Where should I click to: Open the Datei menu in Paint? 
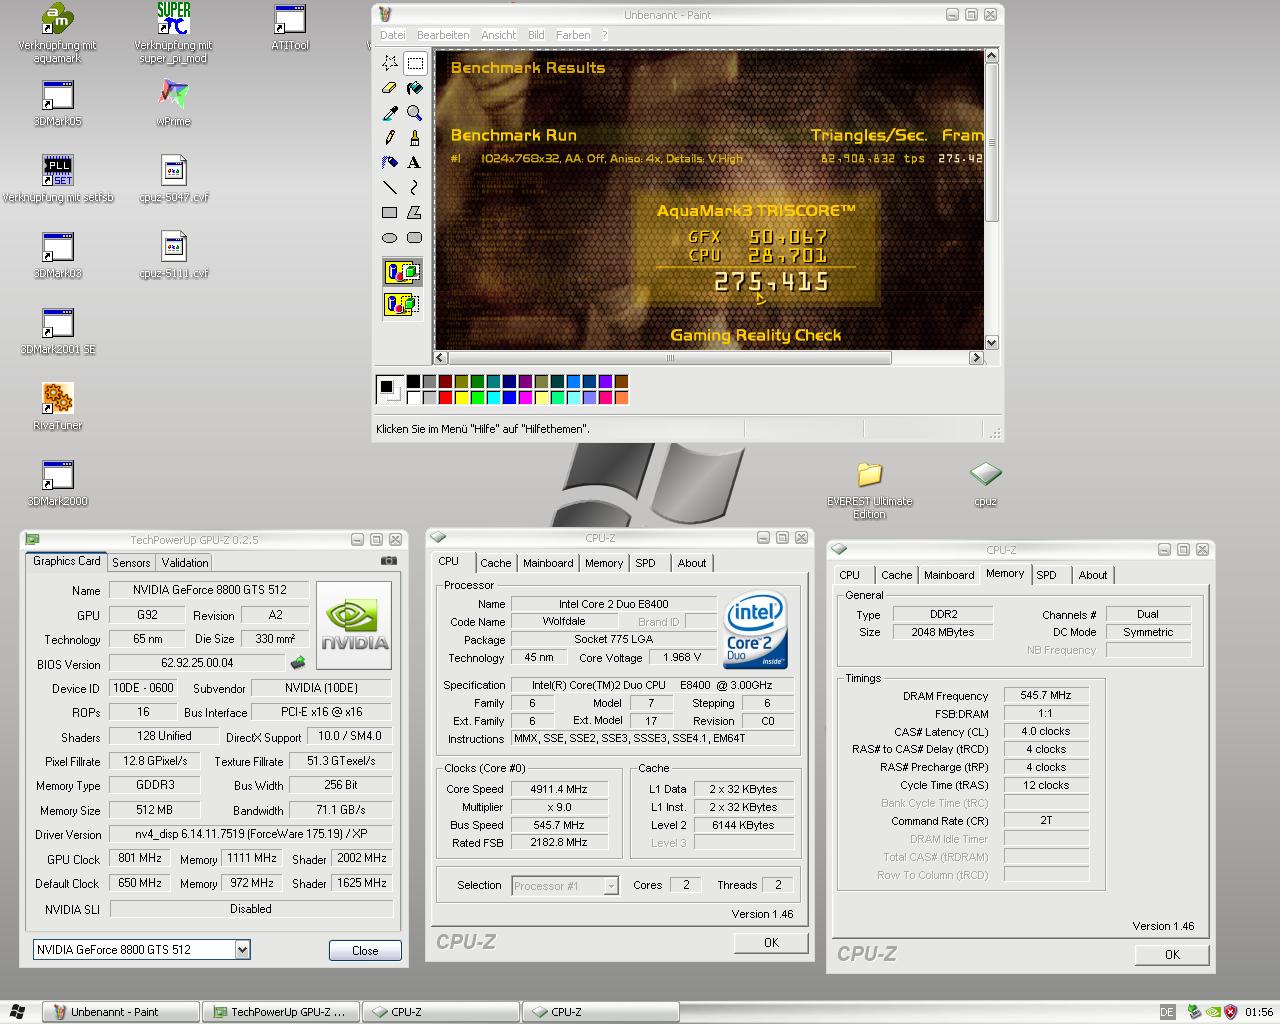pyautogui.click(x=392, y=35)
